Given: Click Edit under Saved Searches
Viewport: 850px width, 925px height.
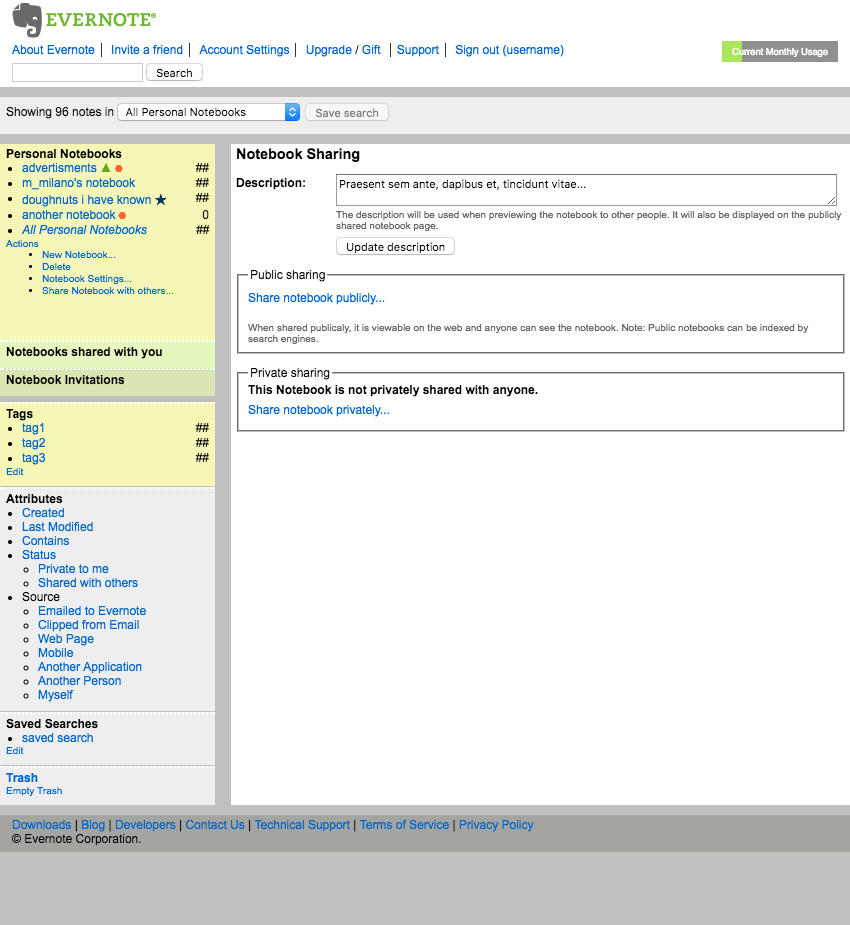Looking at the screenshot, I should coord(15,750).
